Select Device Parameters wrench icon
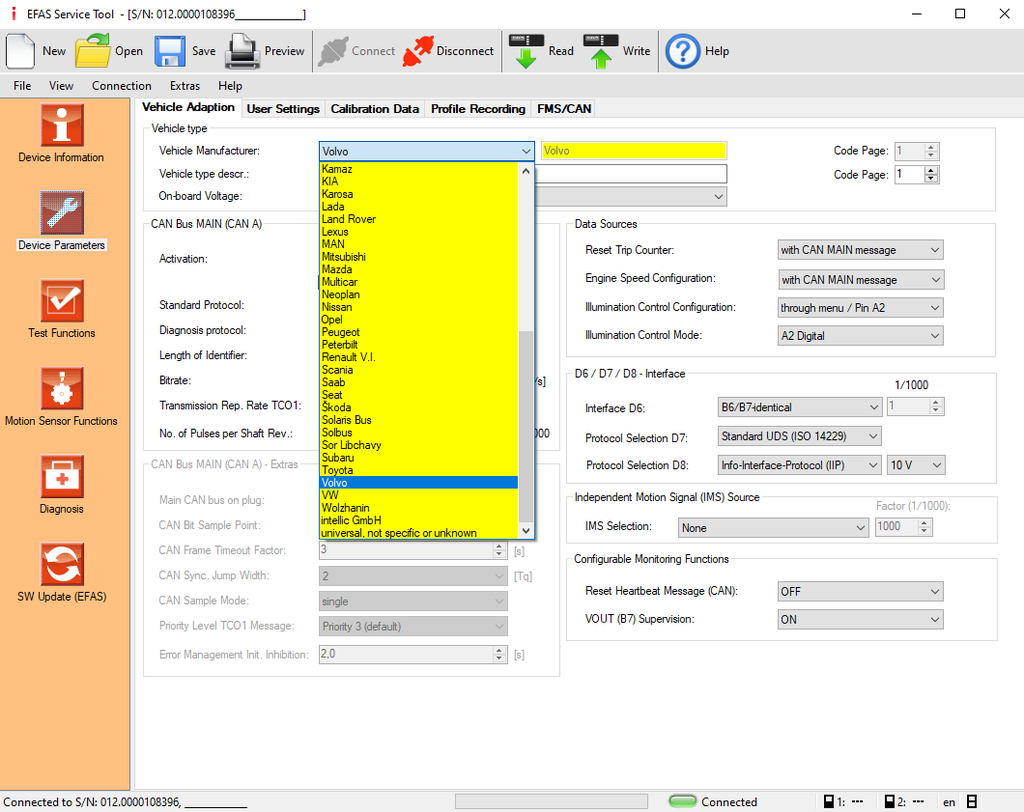 tap(62, 212)
